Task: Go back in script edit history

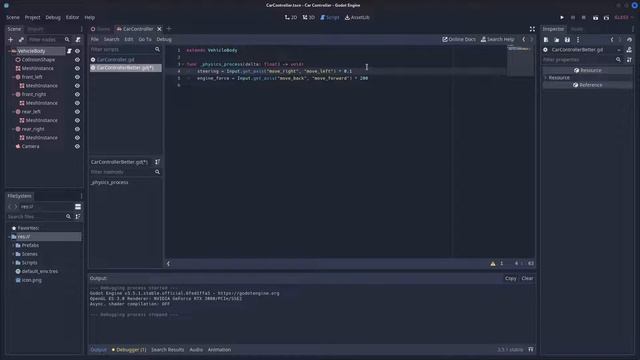Action: (x=524, y=40)
